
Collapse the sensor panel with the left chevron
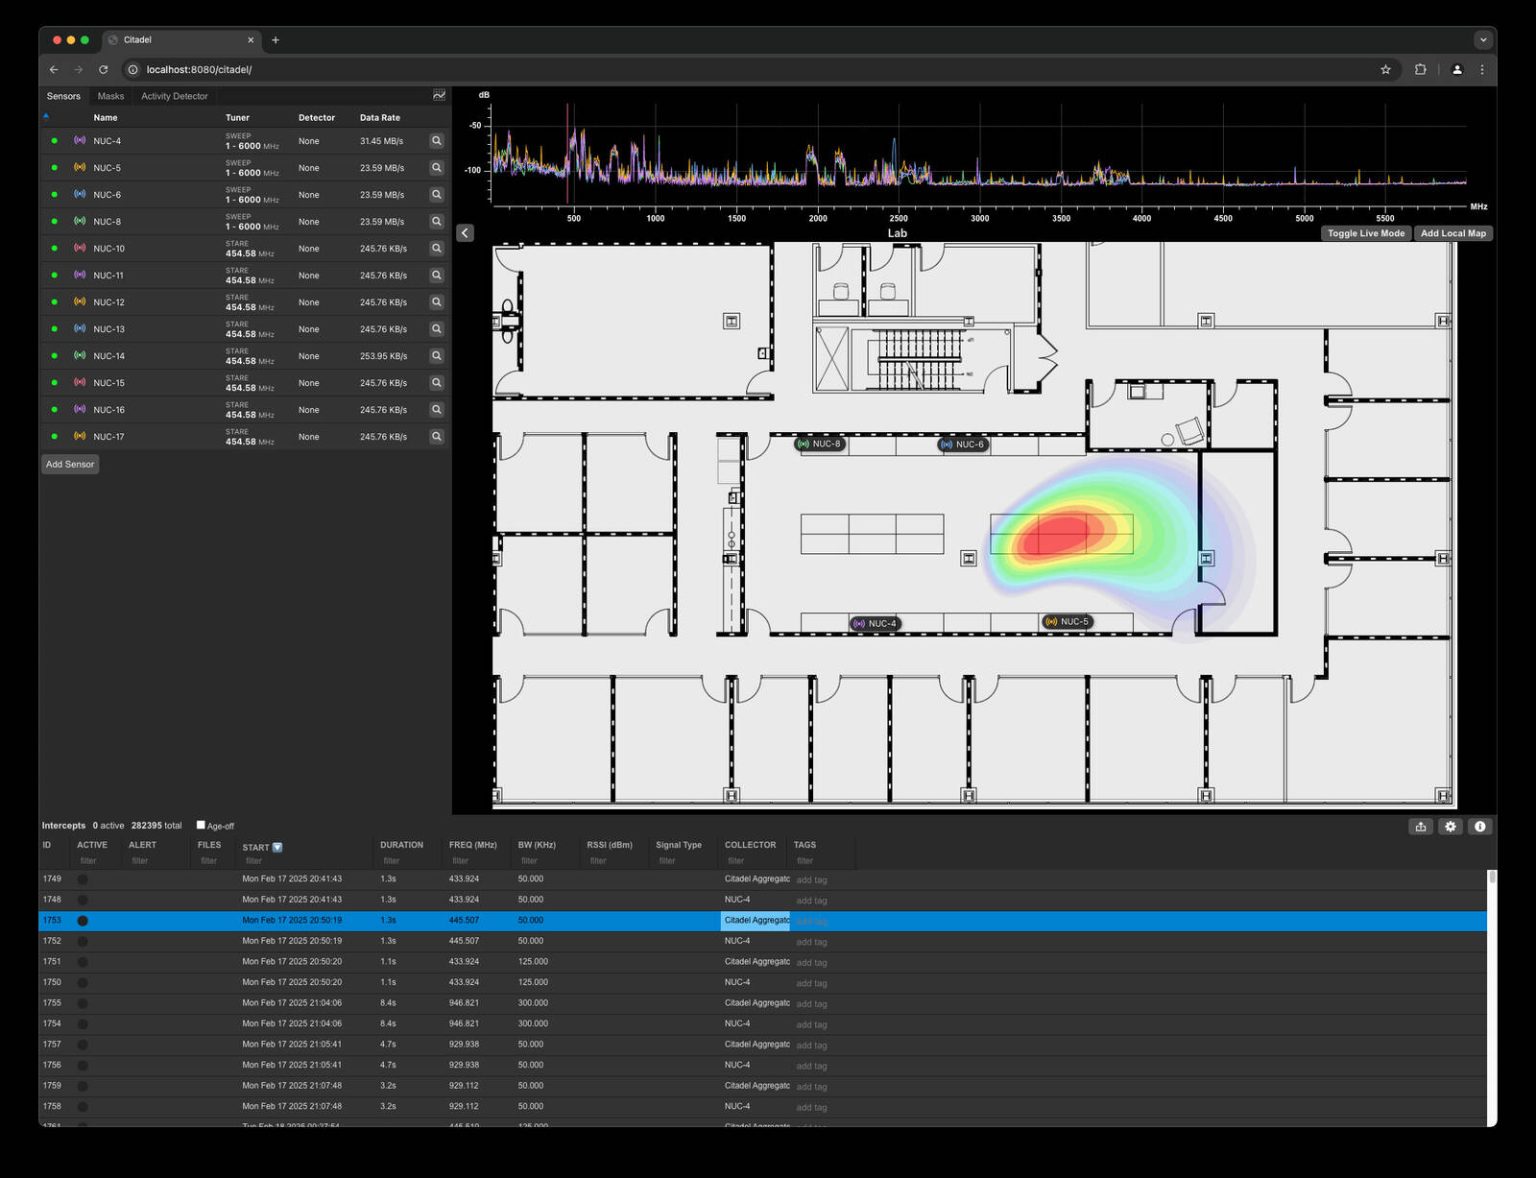[x=465, y=233]
